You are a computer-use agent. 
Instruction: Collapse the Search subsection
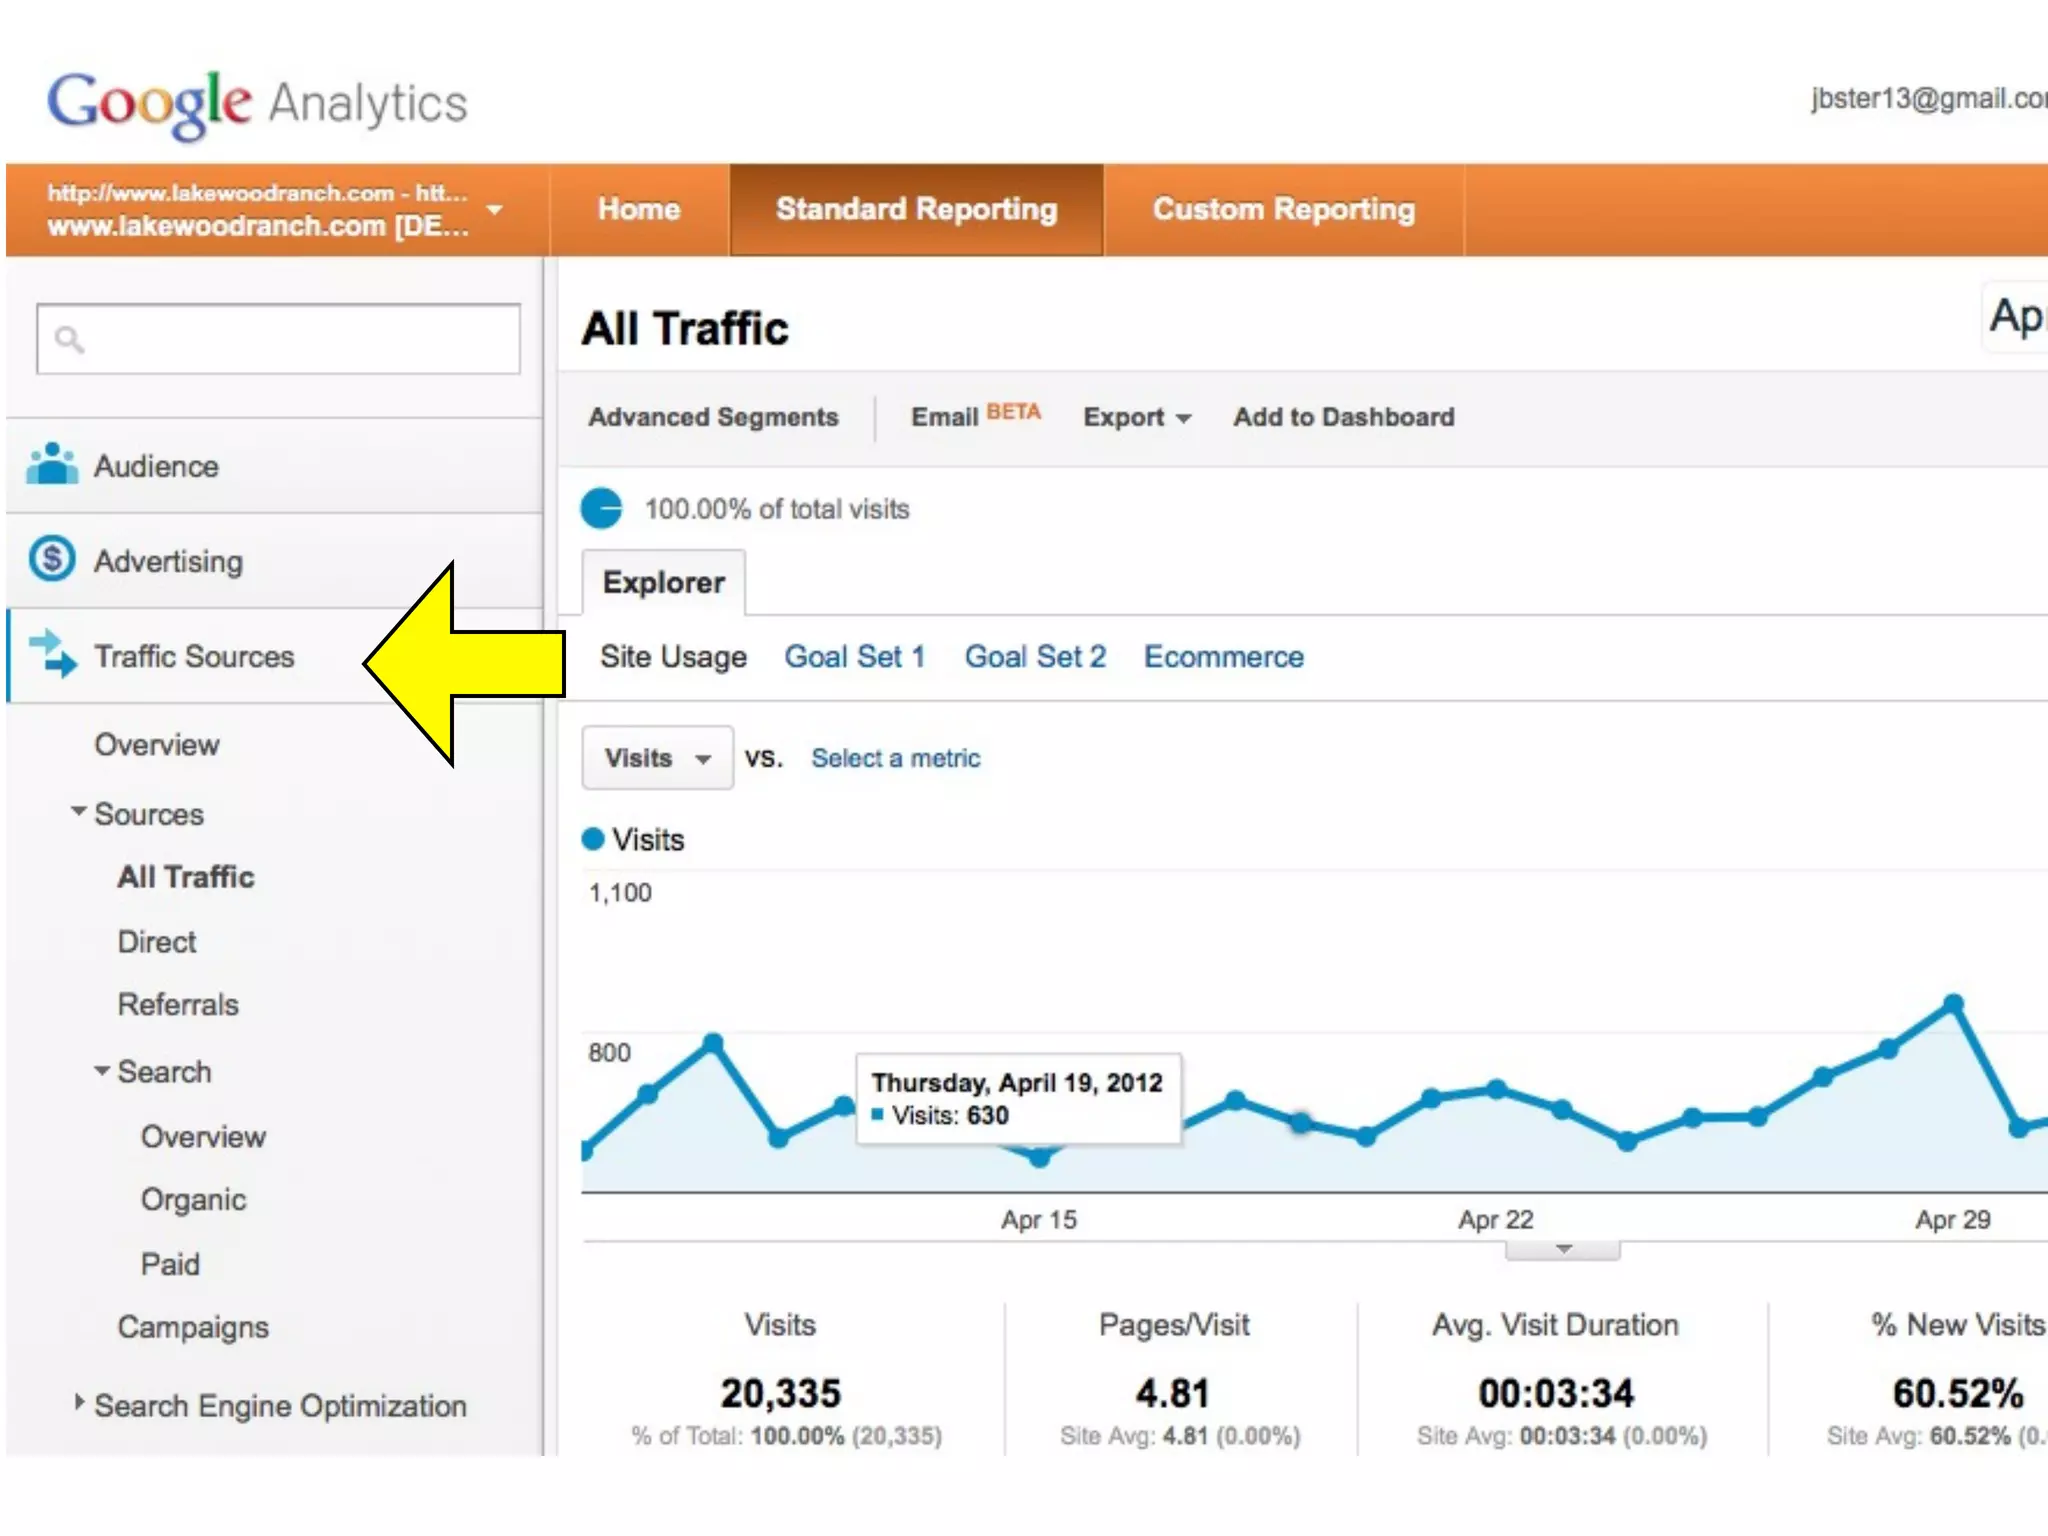point(101,1070)
